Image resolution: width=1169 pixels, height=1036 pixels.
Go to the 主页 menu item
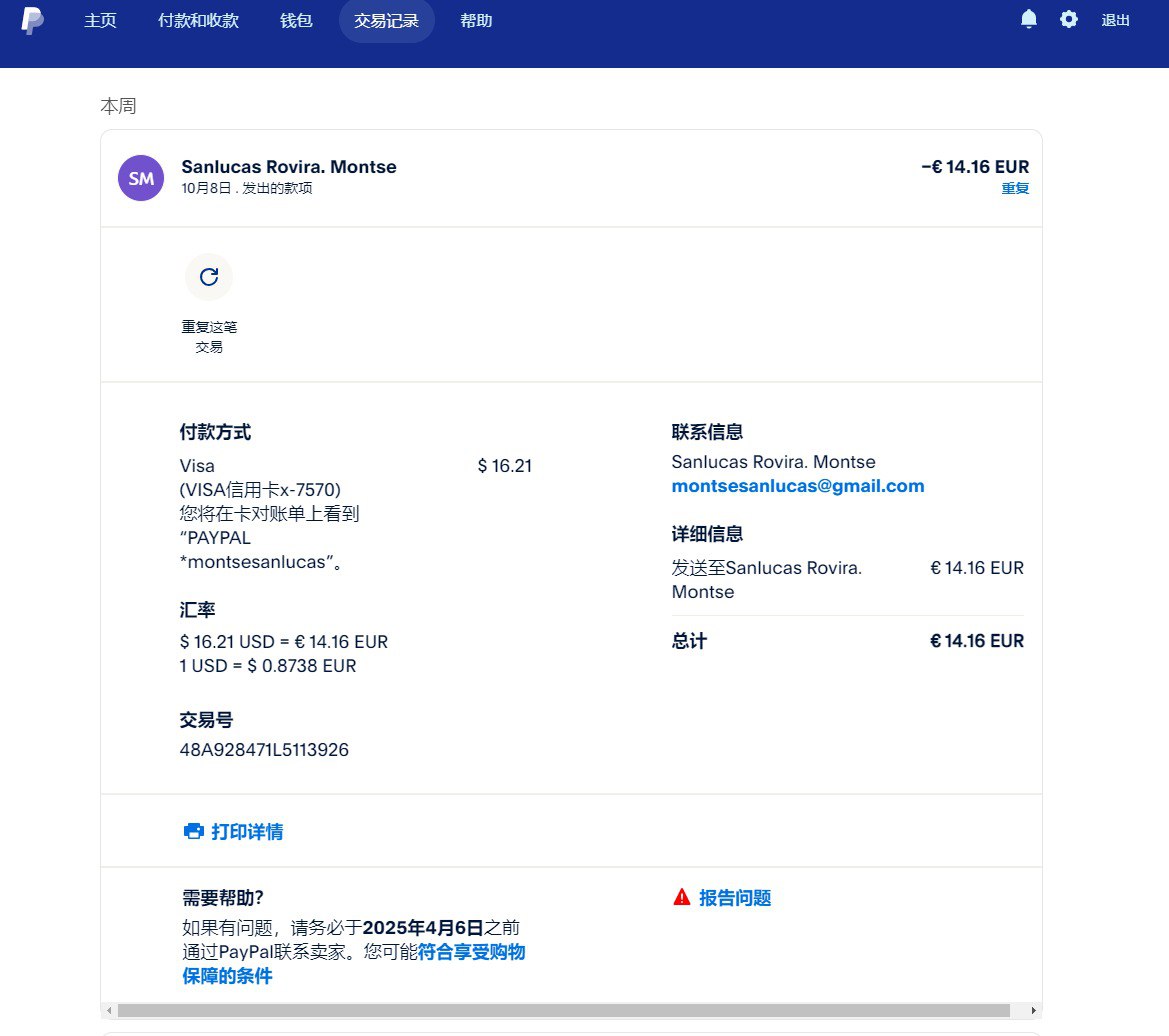pos(100,21)
